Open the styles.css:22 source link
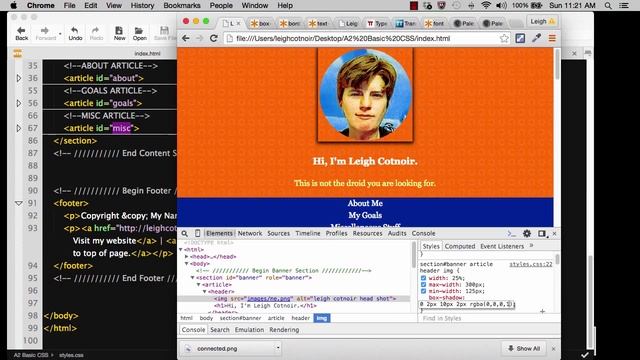640x360 pixels. coord(531,264)
